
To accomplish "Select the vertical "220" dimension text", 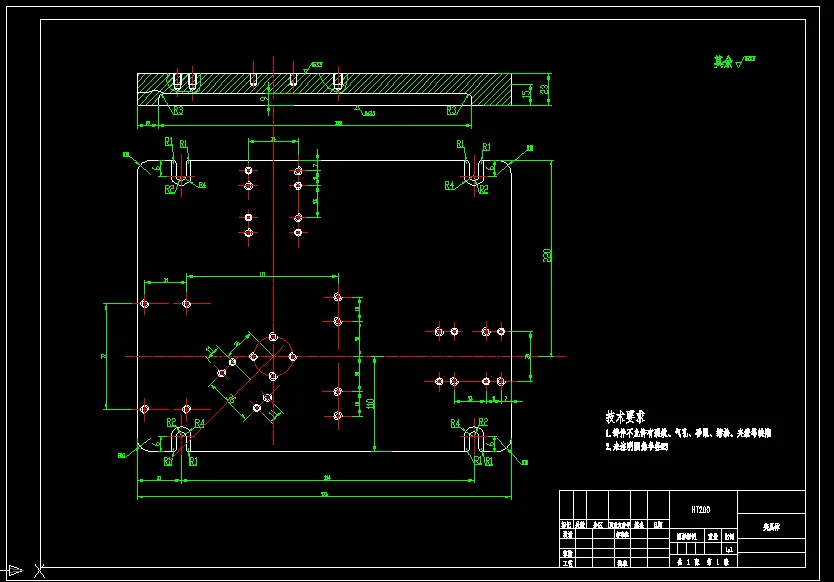I will pyautogui.click(x=546, y=255).
